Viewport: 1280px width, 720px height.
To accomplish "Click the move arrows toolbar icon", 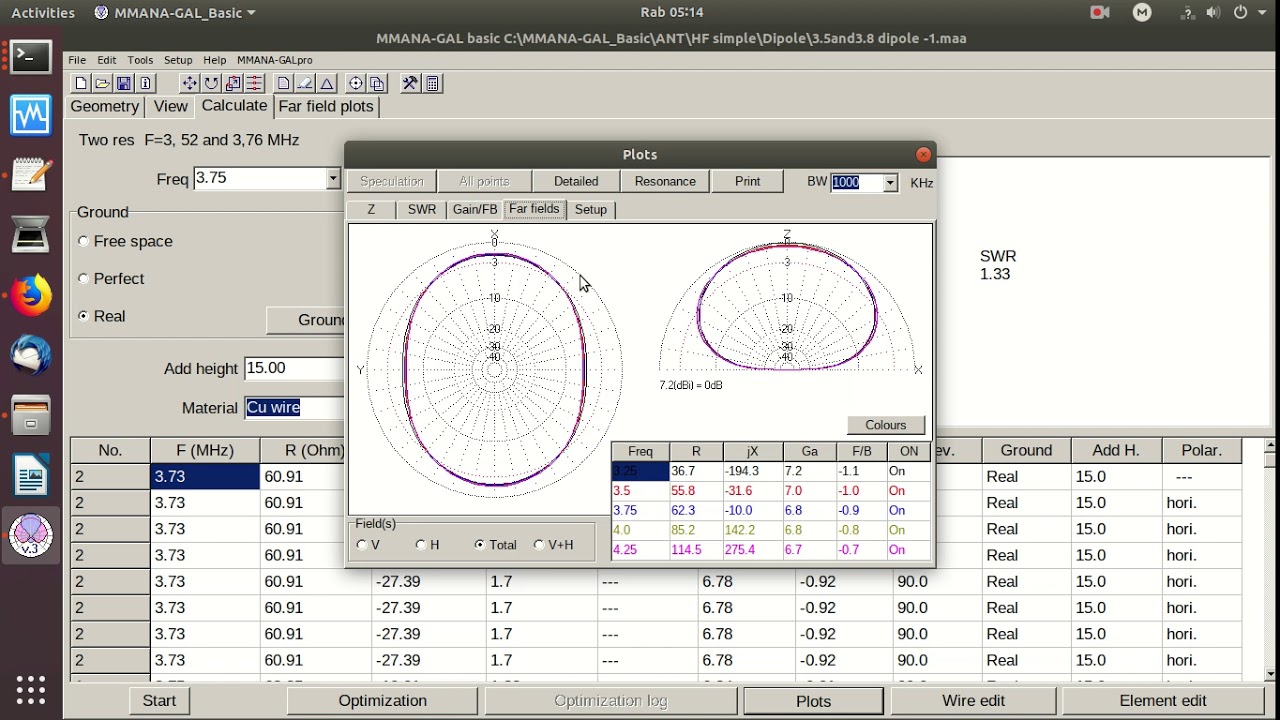I will pyautogui.click(x=189, y=84).
